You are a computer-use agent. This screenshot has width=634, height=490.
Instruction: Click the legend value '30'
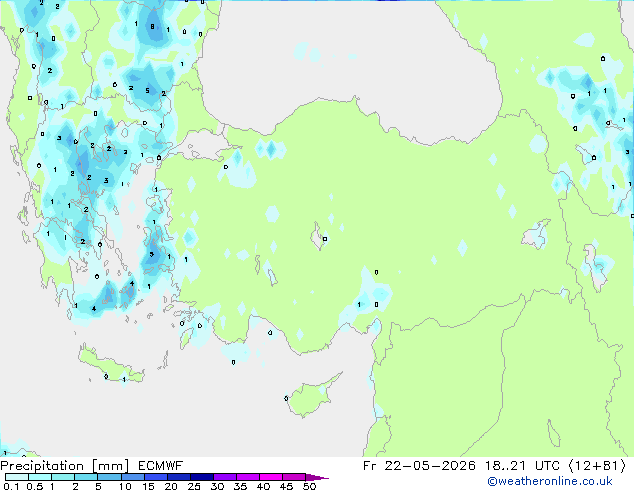coord(217,486)
